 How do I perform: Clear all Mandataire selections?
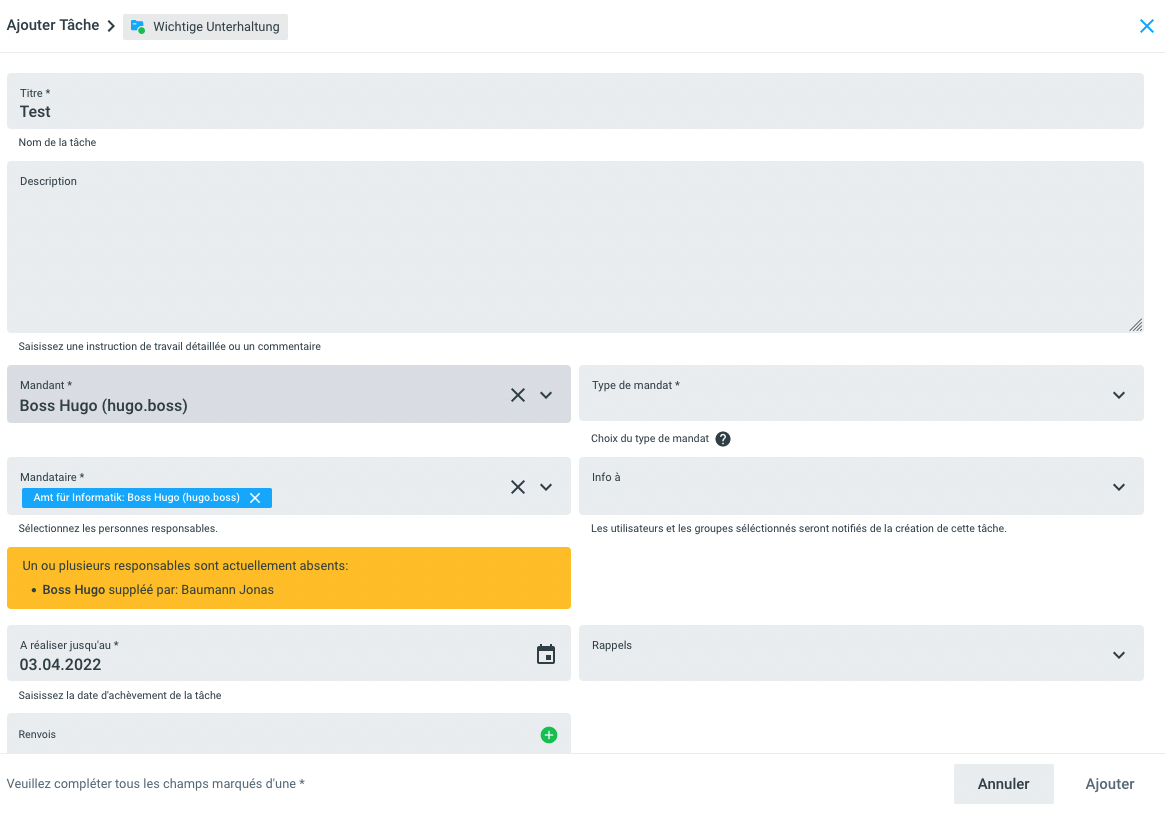[518, 487]
